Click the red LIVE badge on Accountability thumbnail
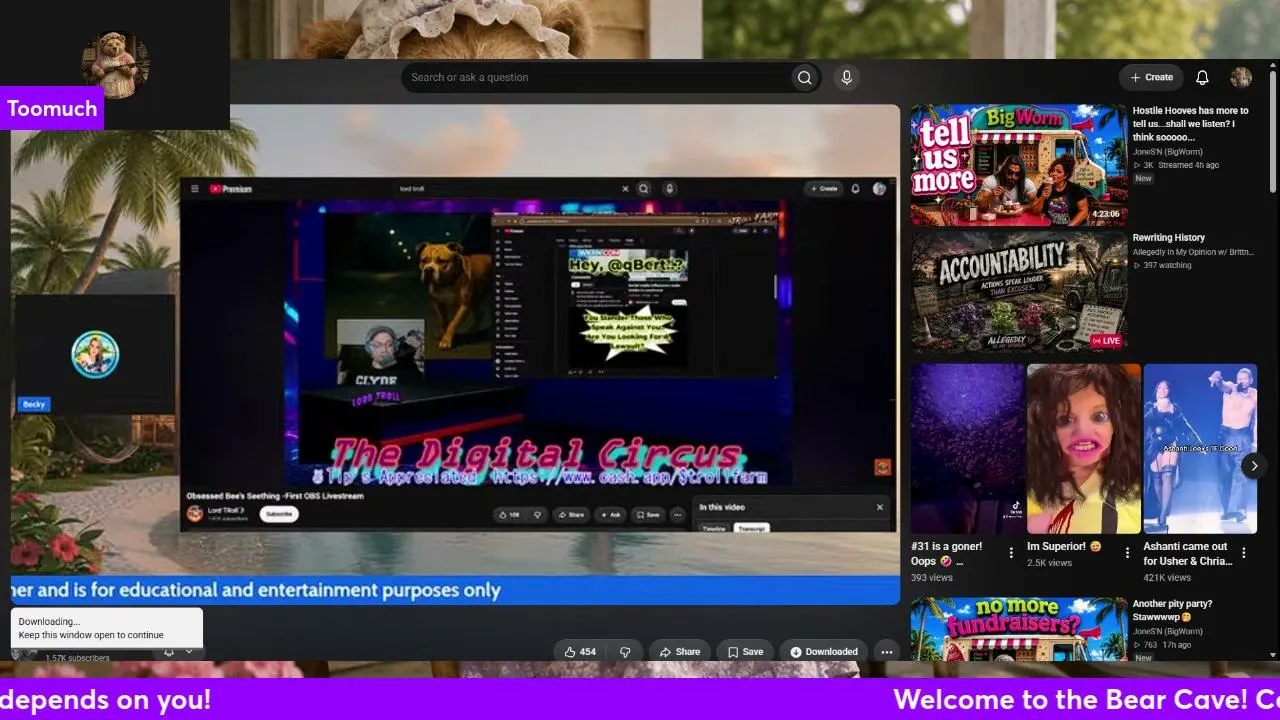The width and height of the screenshot is (1280, 720). [x=1105, y=341]
